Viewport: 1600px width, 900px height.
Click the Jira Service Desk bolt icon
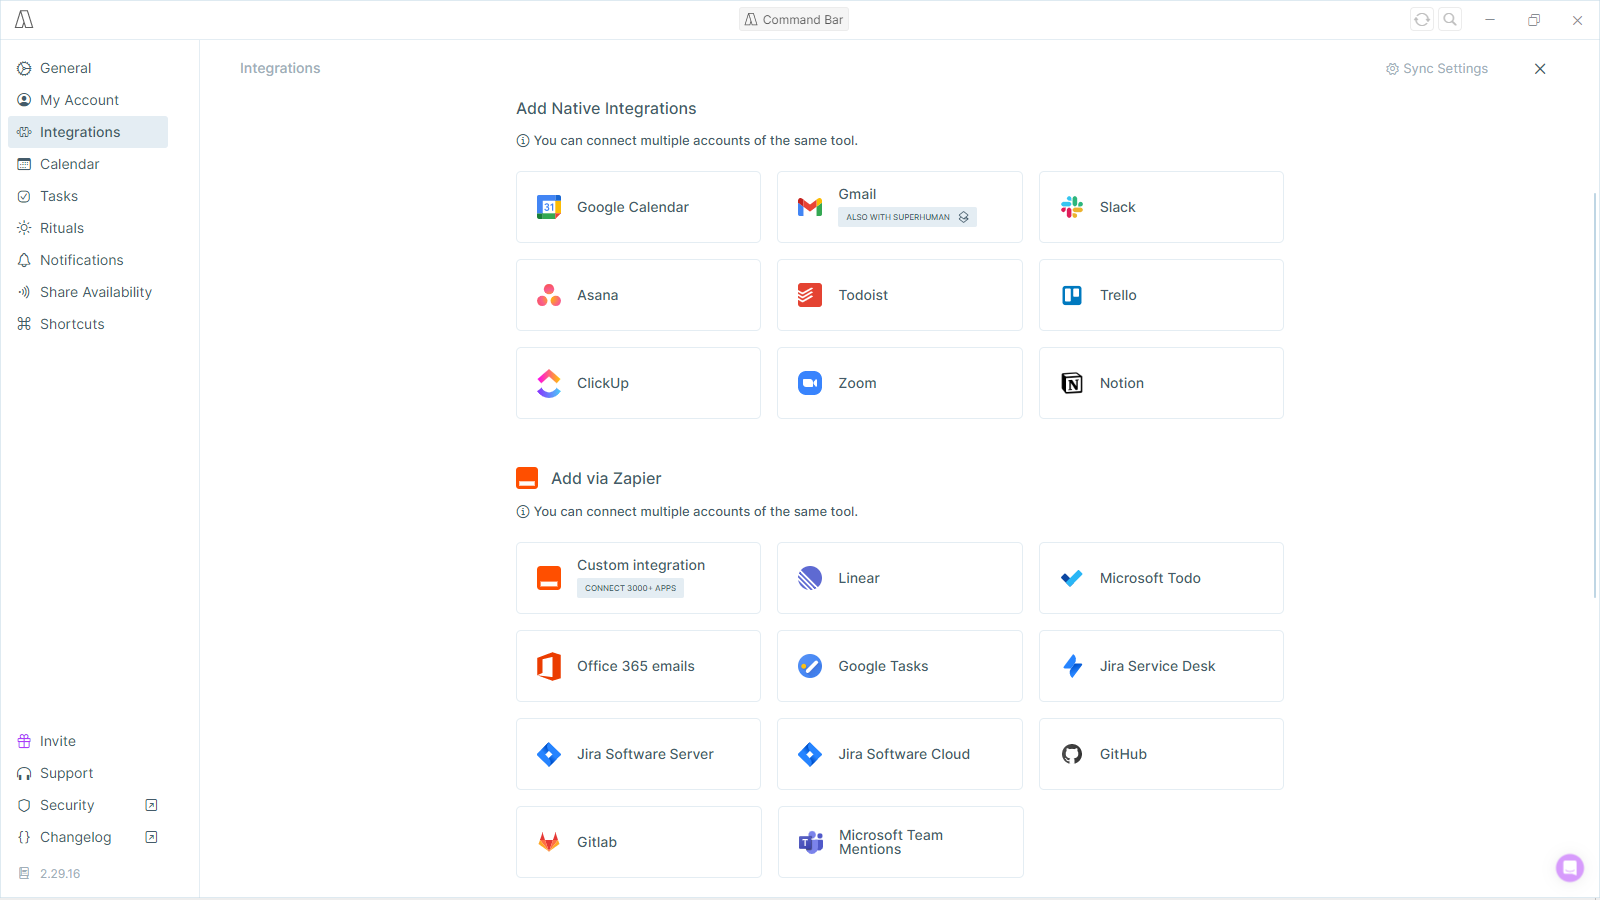(x=1072, y=666)
